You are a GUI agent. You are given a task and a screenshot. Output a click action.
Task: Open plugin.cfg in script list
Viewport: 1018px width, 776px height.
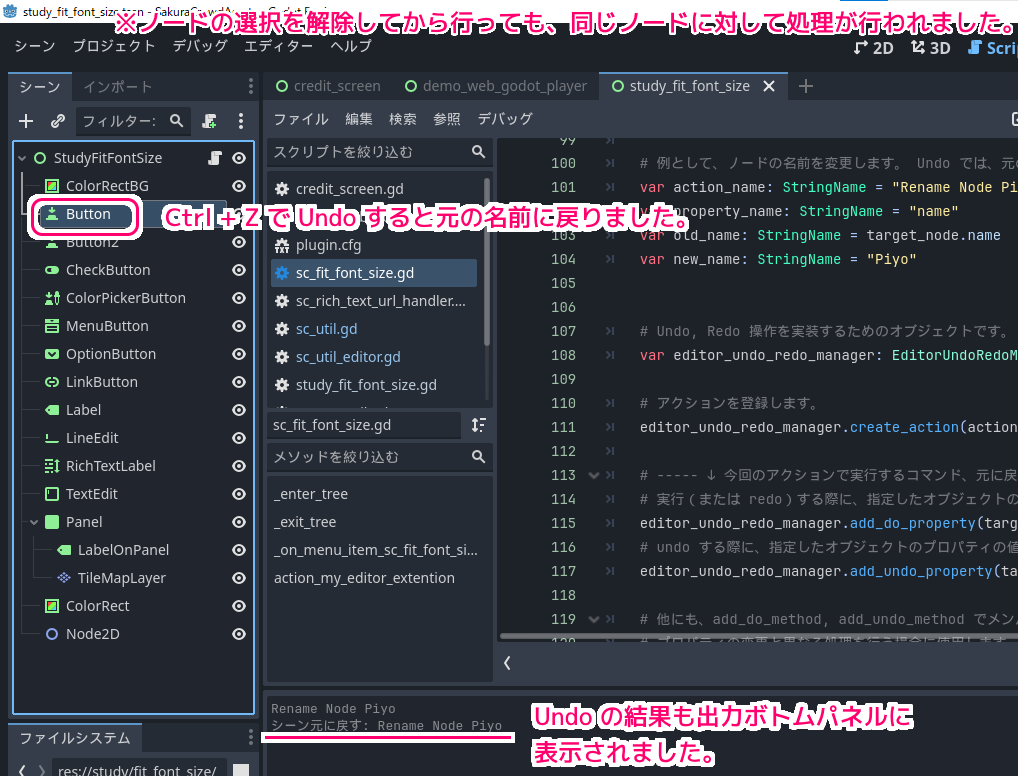click(x=374, y=245)
